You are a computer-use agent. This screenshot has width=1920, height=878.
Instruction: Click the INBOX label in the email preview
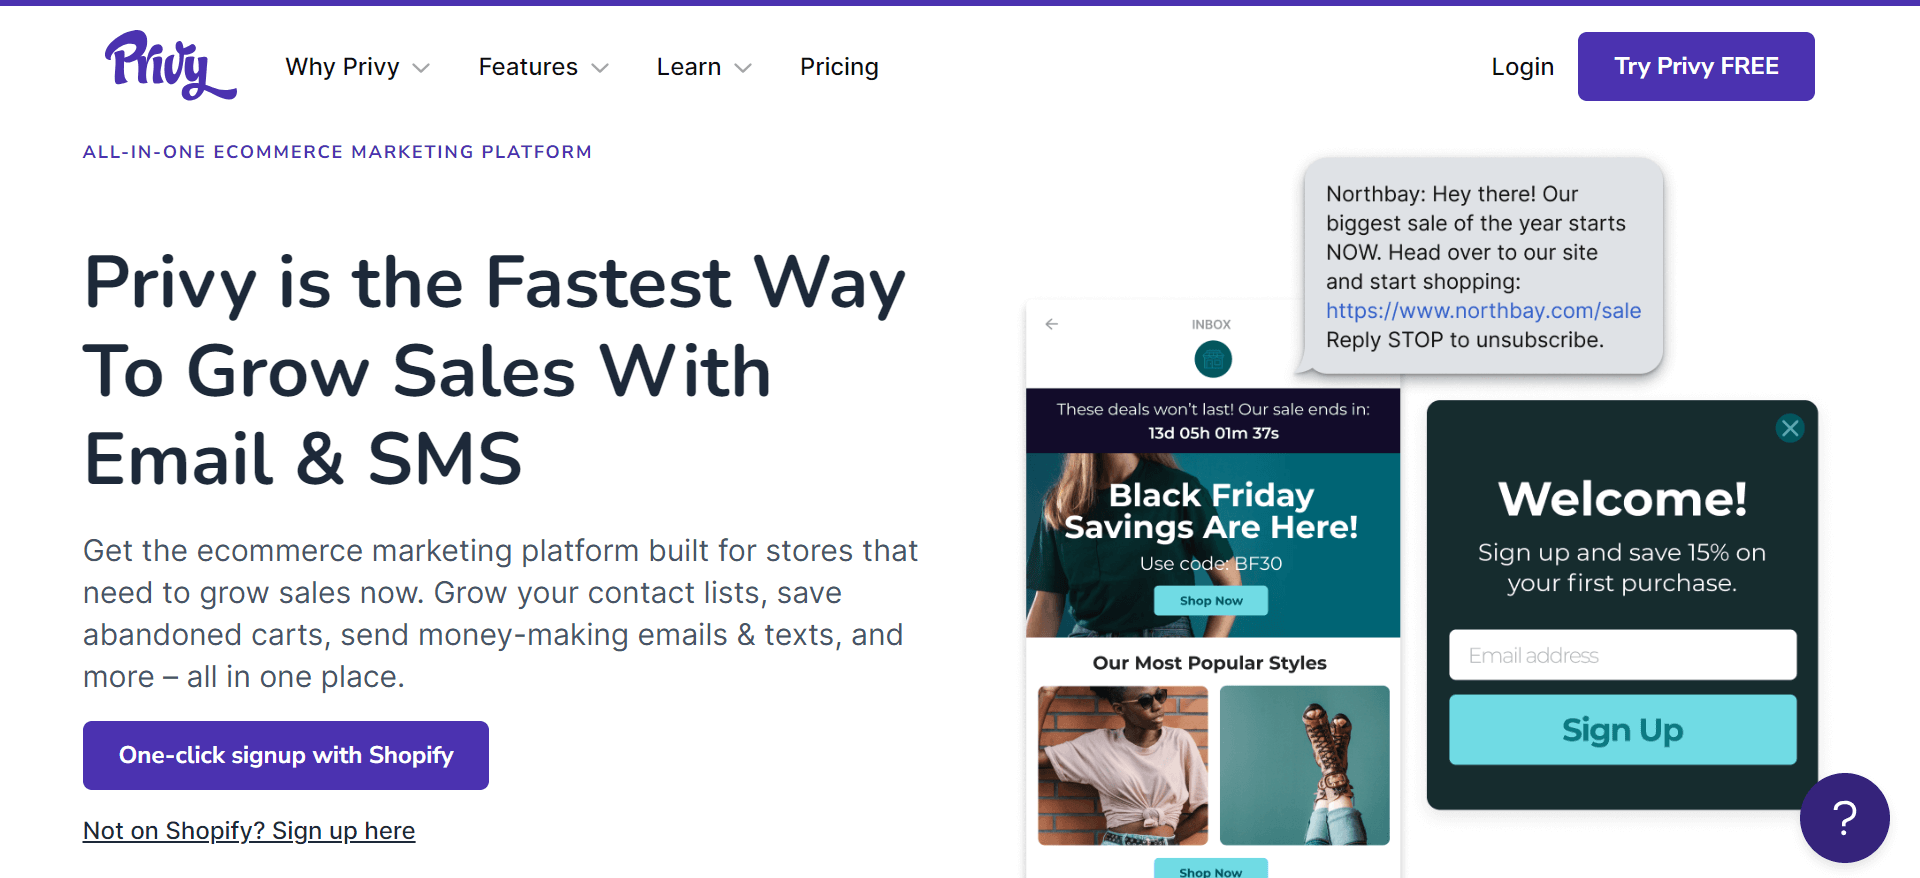pyautogui.click(x=1211, y=325)
